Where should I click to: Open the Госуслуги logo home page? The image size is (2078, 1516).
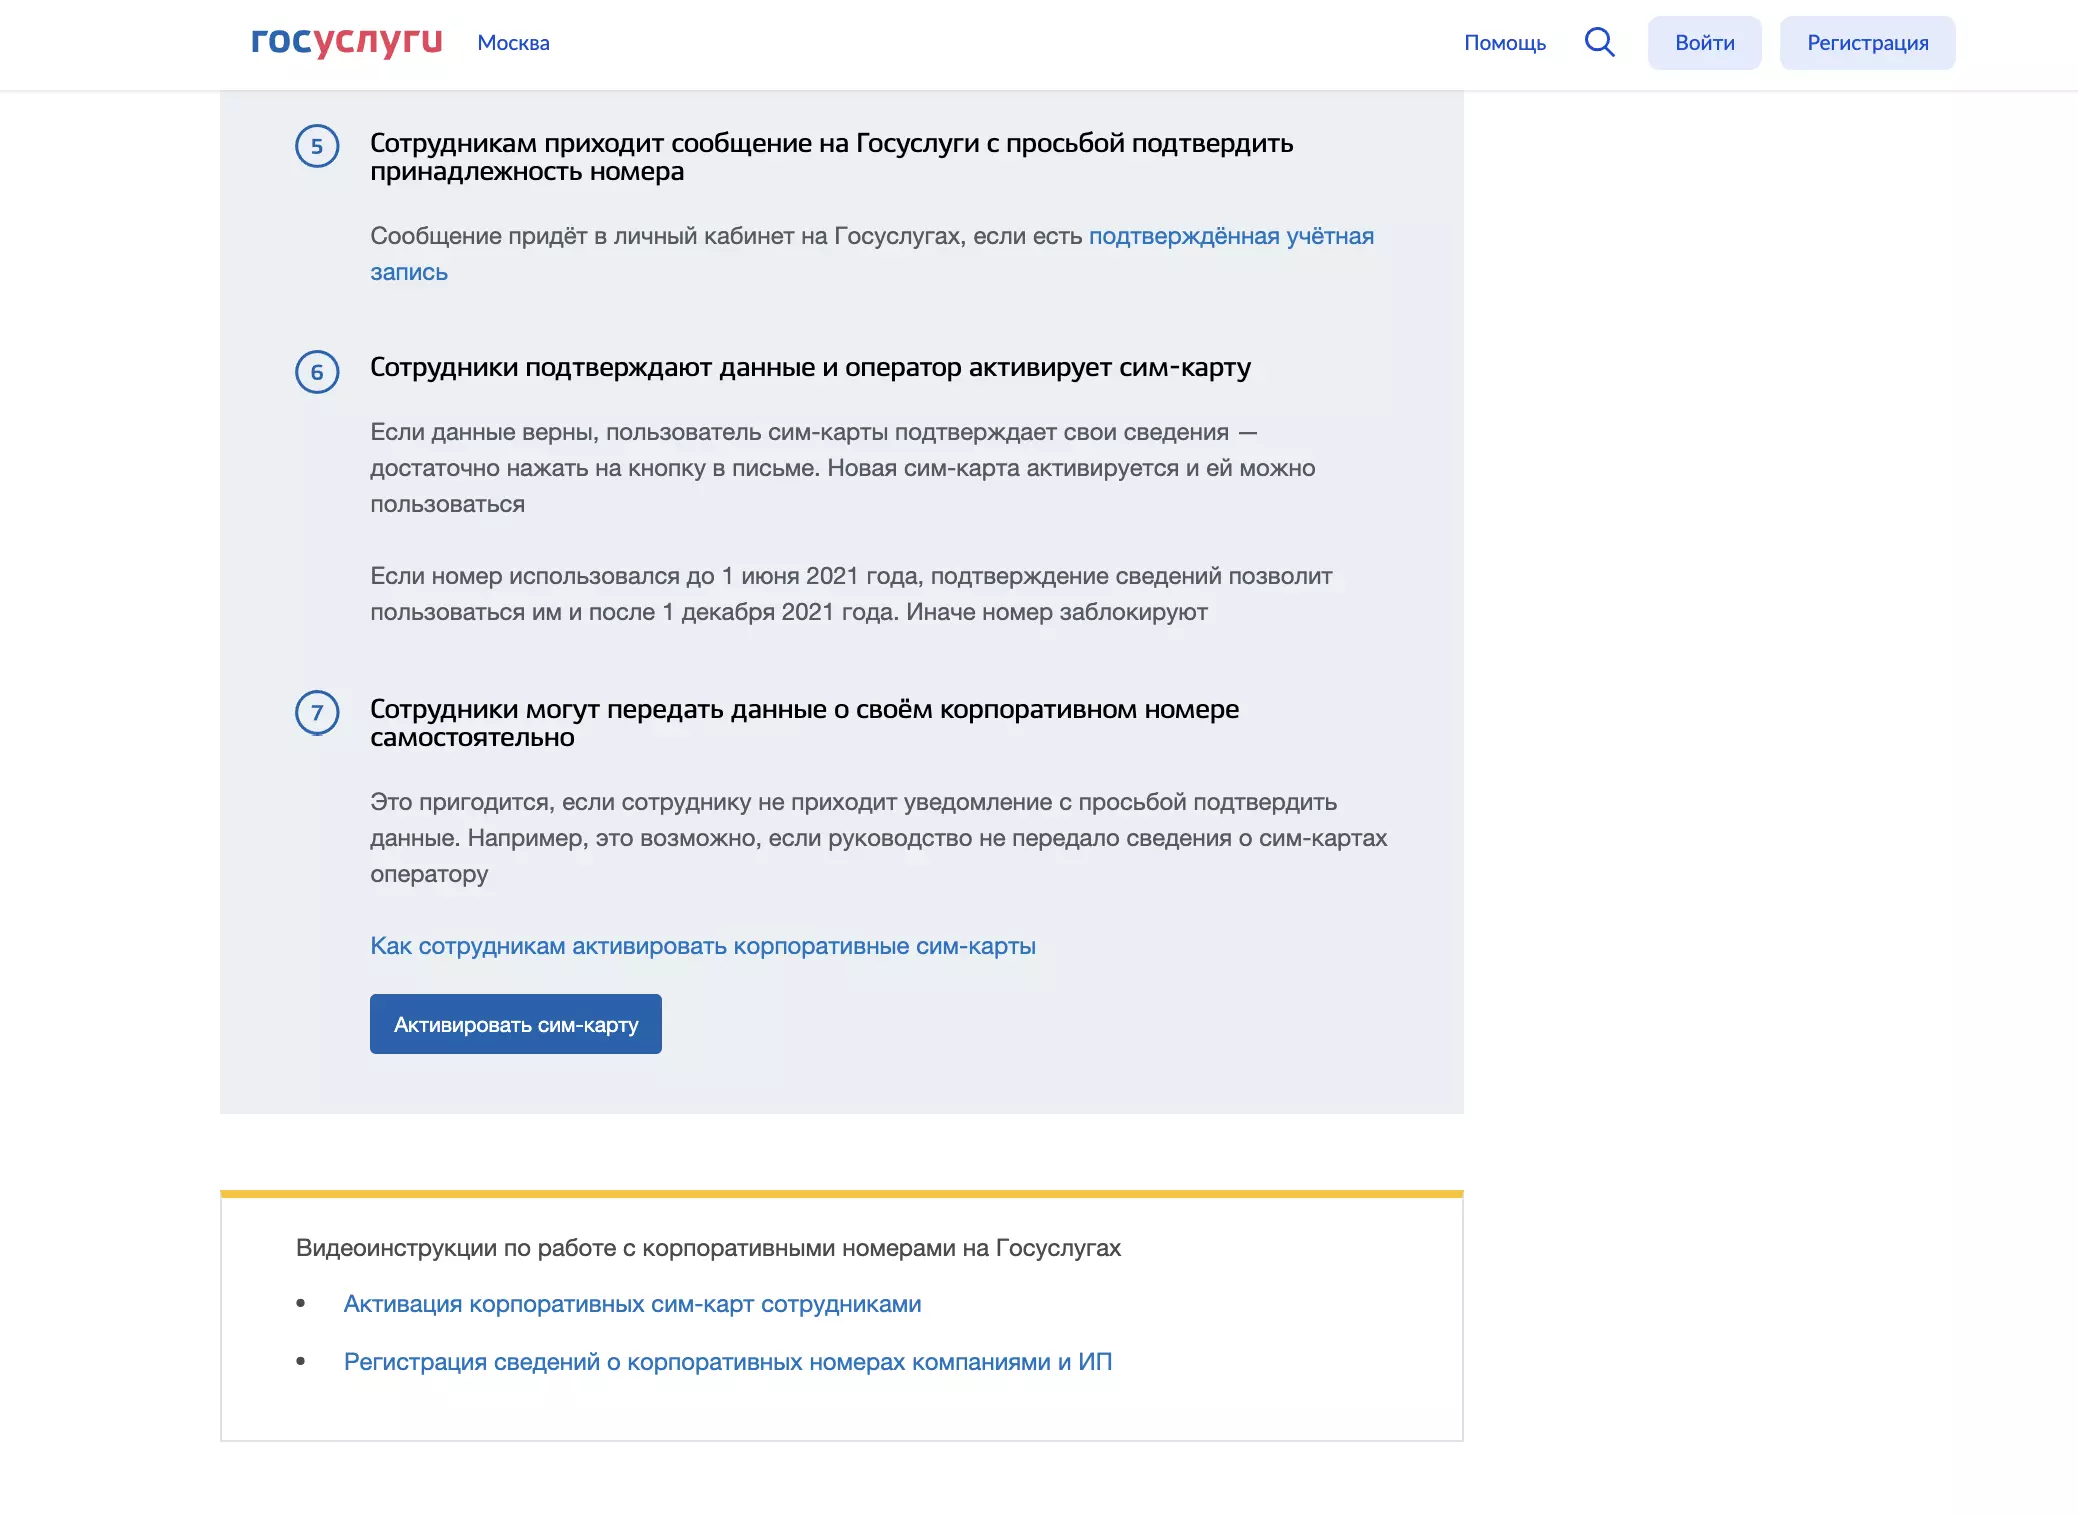coord(346,42)
